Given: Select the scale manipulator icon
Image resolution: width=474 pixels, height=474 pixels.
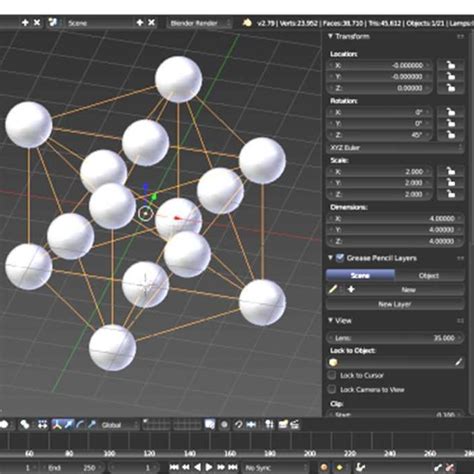Looking at the screenshot, I should coord(91,425).
